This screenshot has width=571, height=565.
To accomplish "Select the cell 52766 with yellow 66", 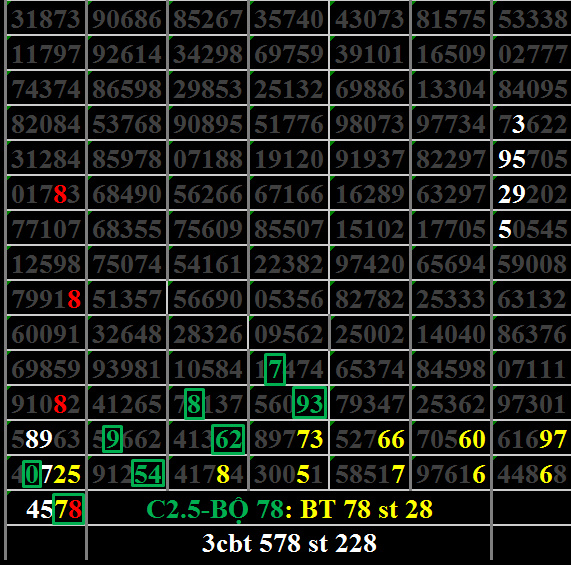I will (x=370, y=439).
